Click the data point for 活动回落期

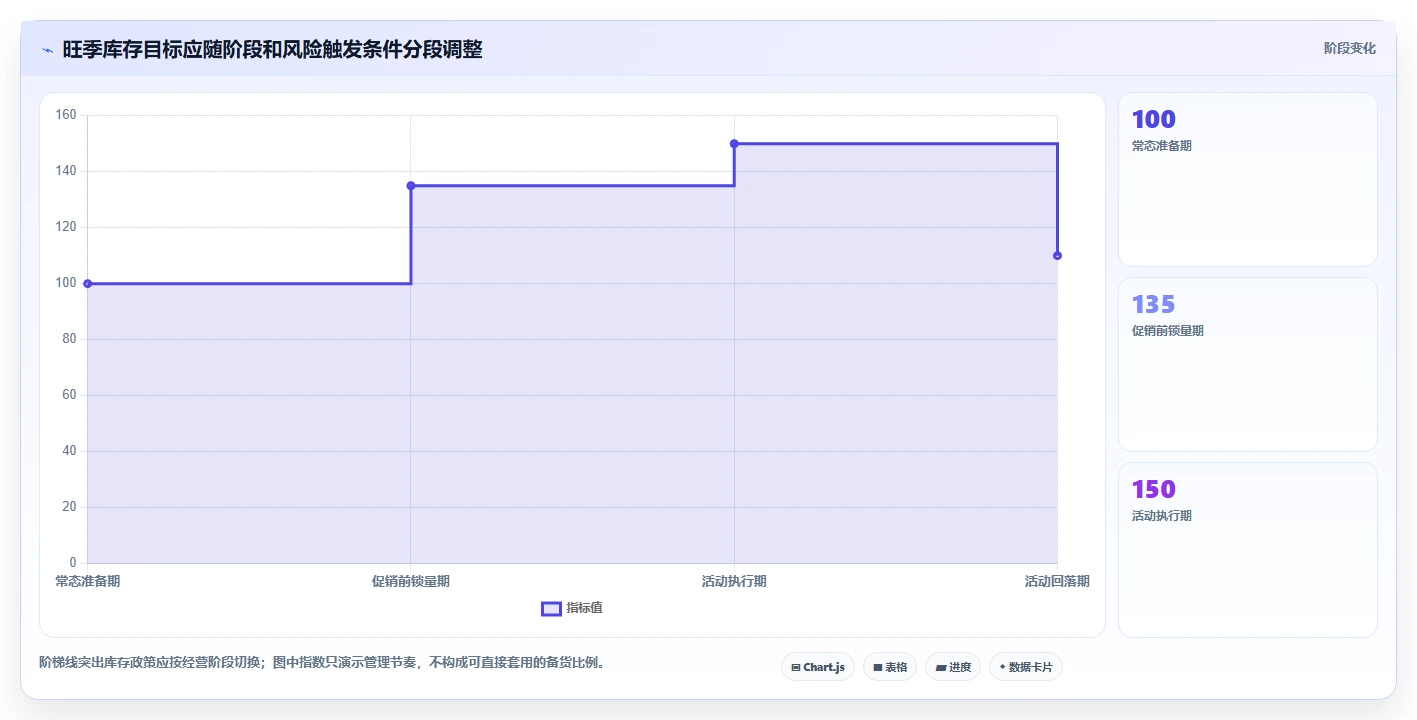(x=1057, y=256)
